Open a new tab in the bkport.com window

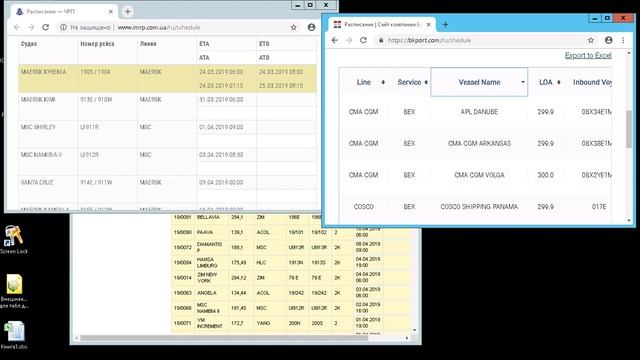pyautogui.click(x=445, y=25)
